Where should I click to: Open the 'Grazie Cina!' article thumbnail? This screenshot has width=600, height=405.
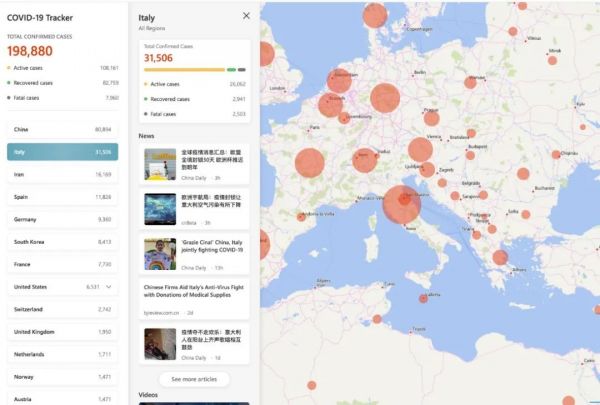coord(160,254)
